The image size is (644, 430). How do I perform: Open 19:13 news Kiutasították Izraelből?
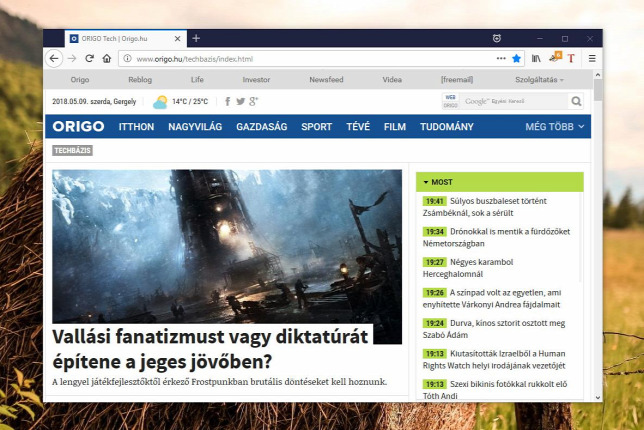[x=494, y=359]
